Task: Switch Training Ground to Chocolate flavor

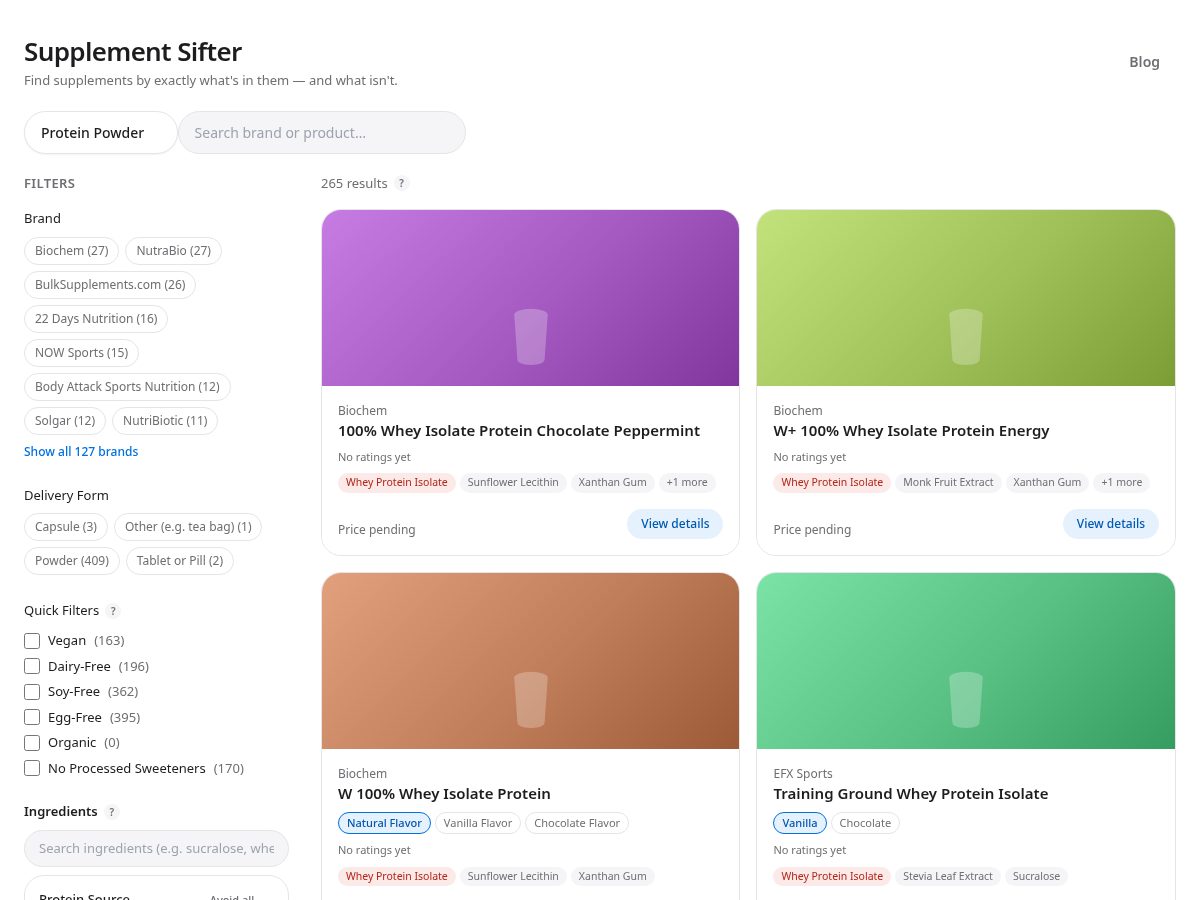Action: pyautogui.click(x=865, y=823)
